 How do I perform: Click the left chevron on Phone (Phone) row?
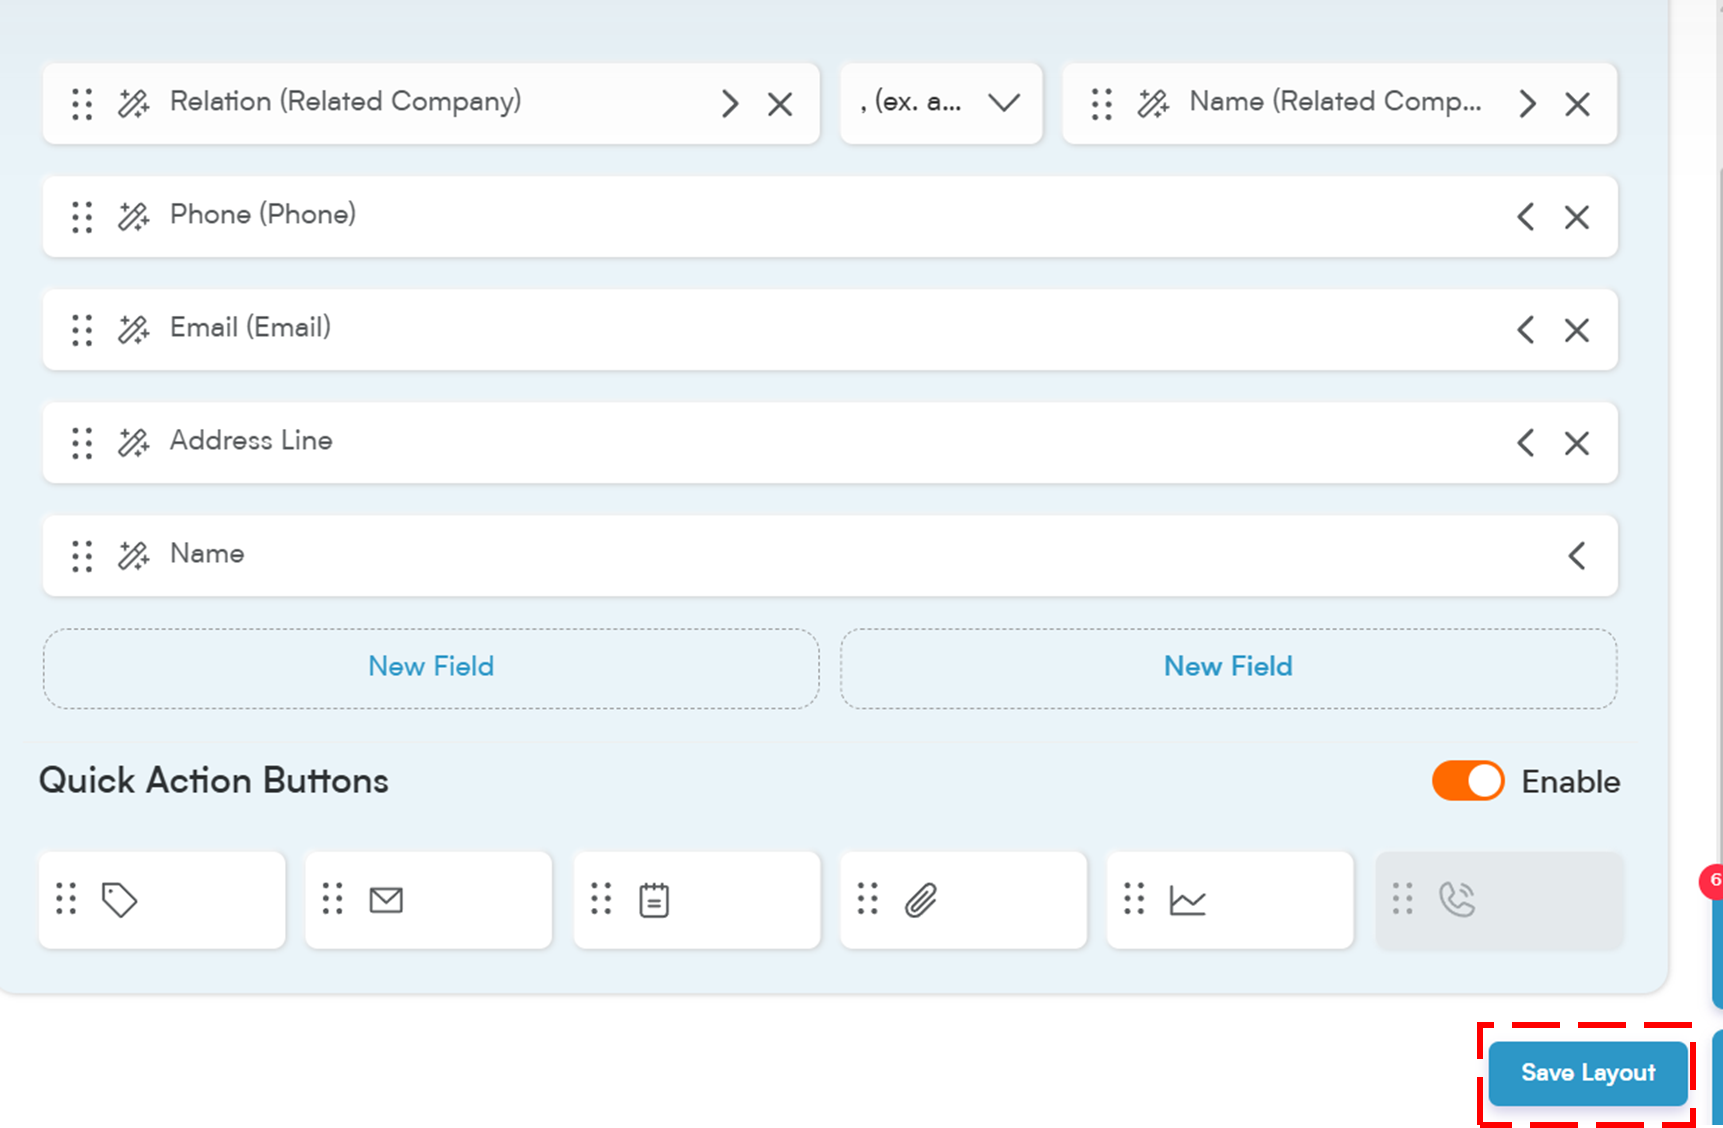[x=1526, y=217]
